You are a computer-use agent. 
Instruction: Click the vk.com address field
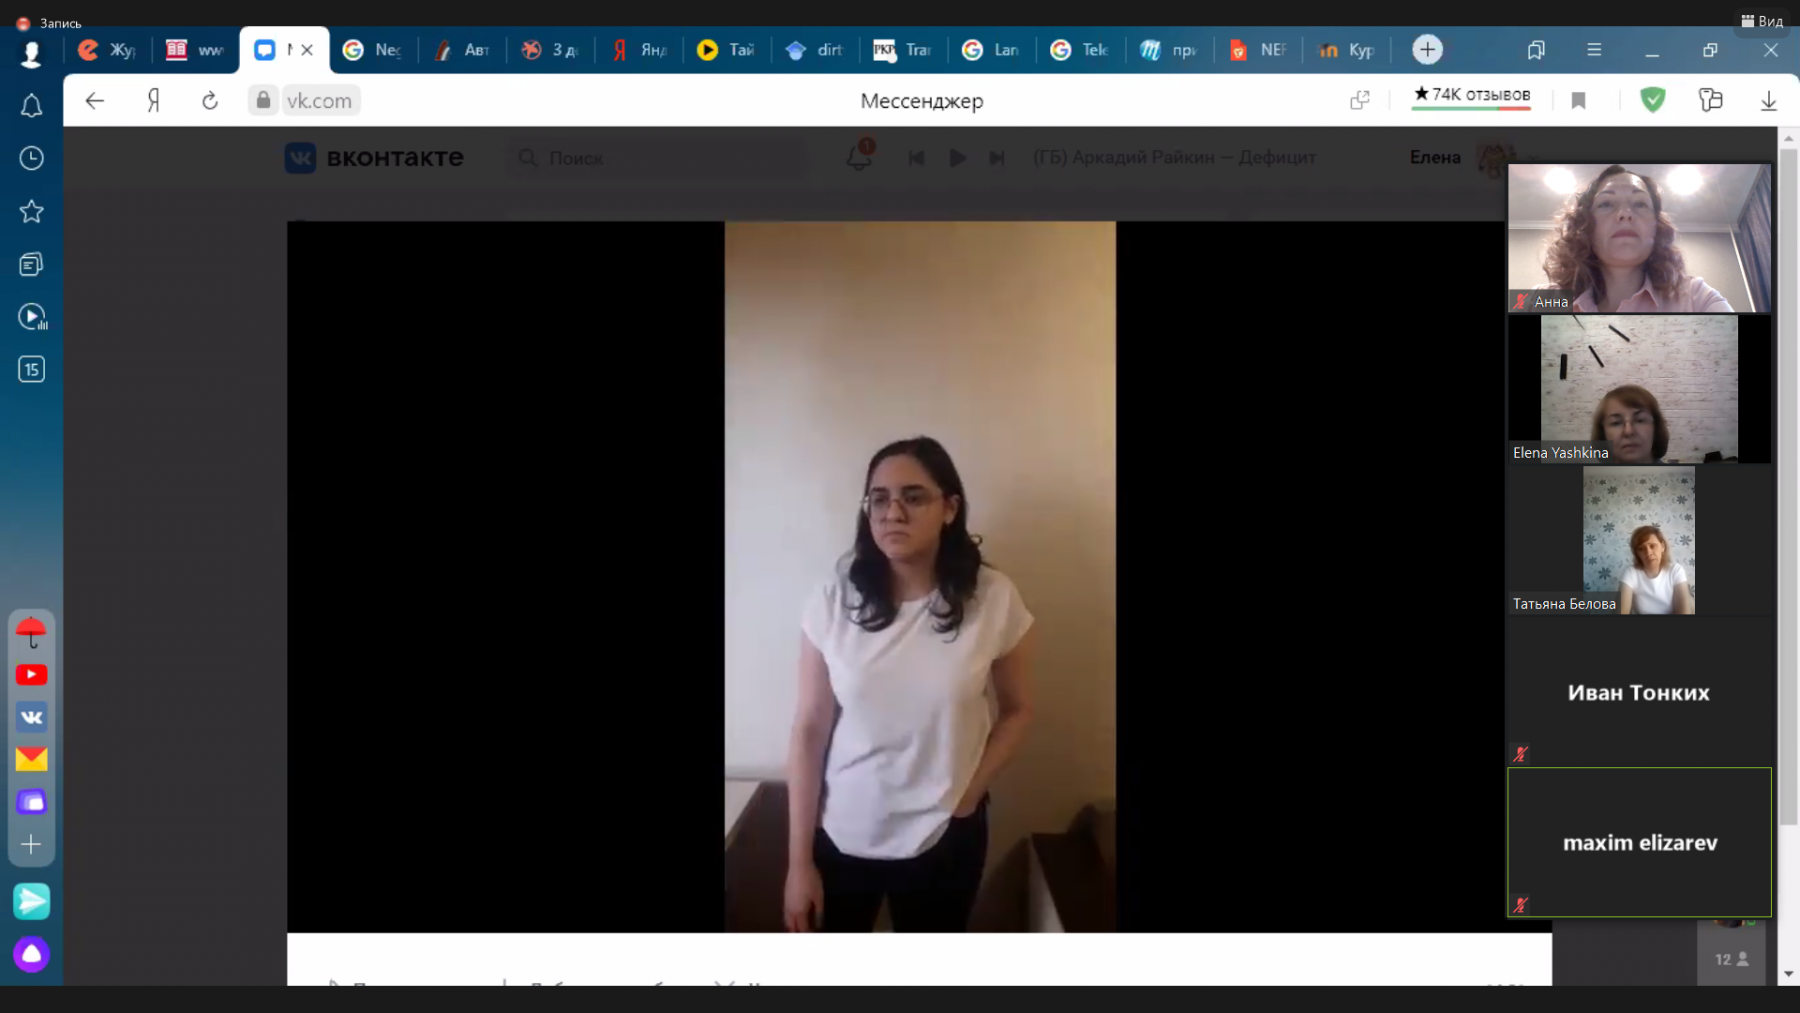(319, 100)
